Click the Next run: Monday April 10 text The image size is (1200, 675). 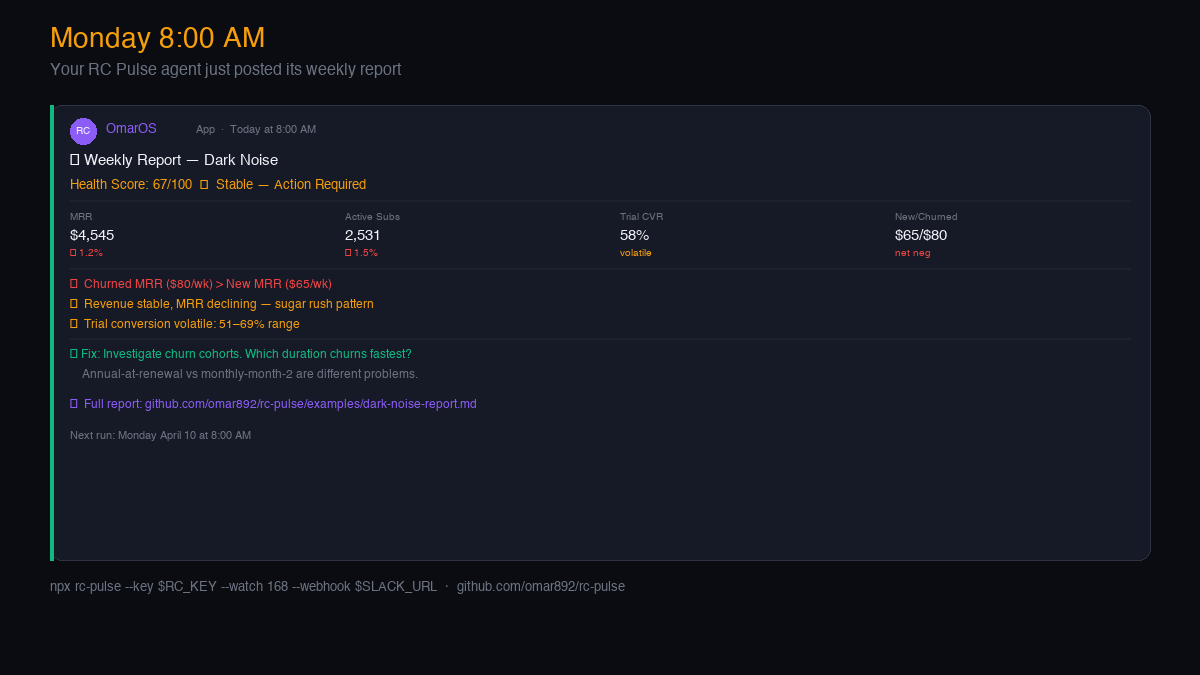click(x=160, y=435)
